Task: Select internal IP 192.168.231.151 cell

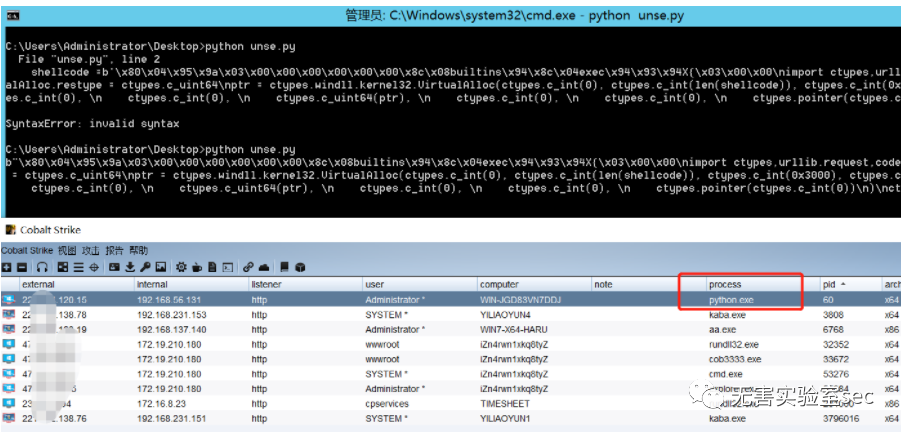Action: [172, 419]
